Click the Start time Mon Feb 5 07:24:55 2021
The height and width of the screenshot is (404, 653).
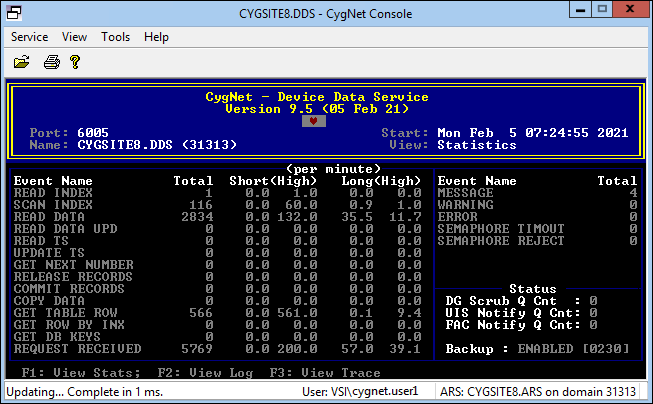(x=533, y=133)
